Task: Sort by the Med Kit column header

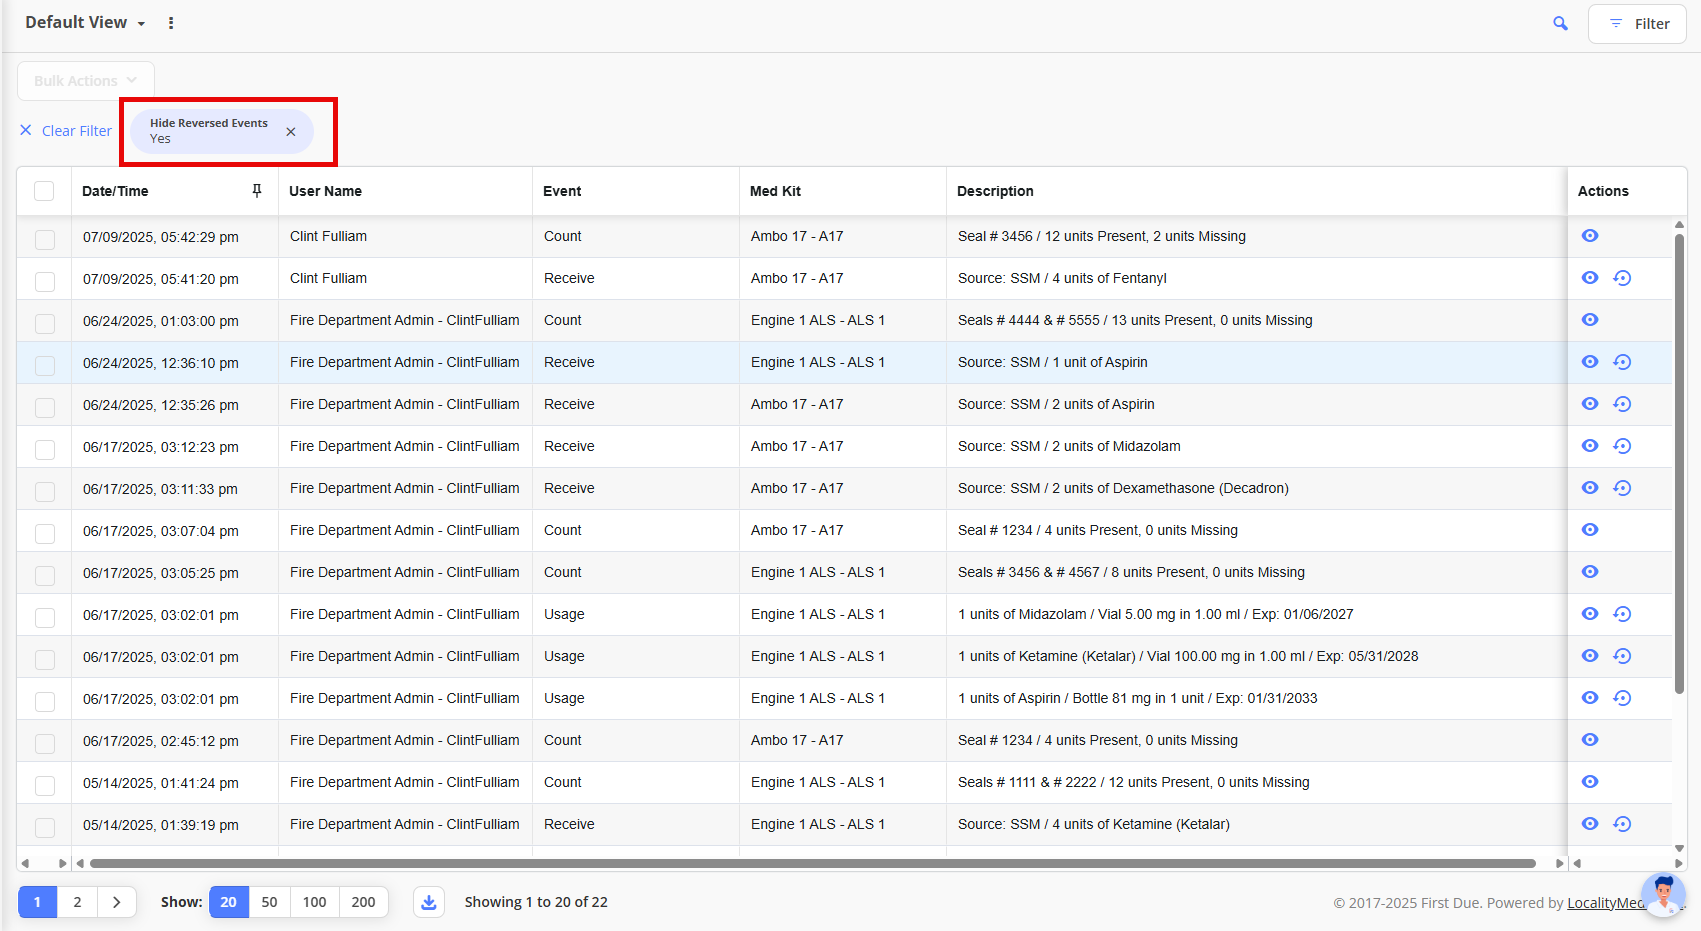Action: (x=775, y=191)
